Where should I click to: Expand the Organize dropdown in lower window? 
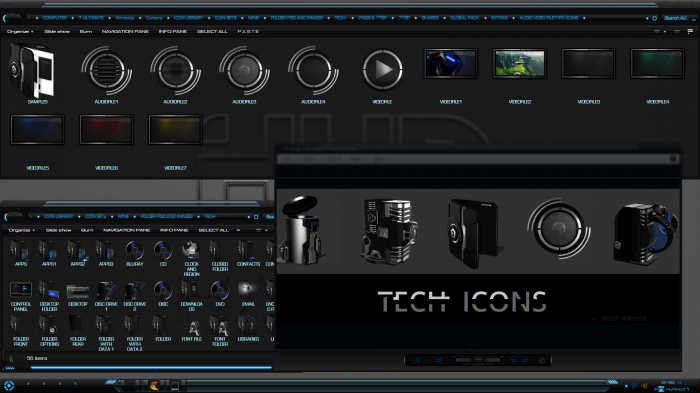click(21, 230)
